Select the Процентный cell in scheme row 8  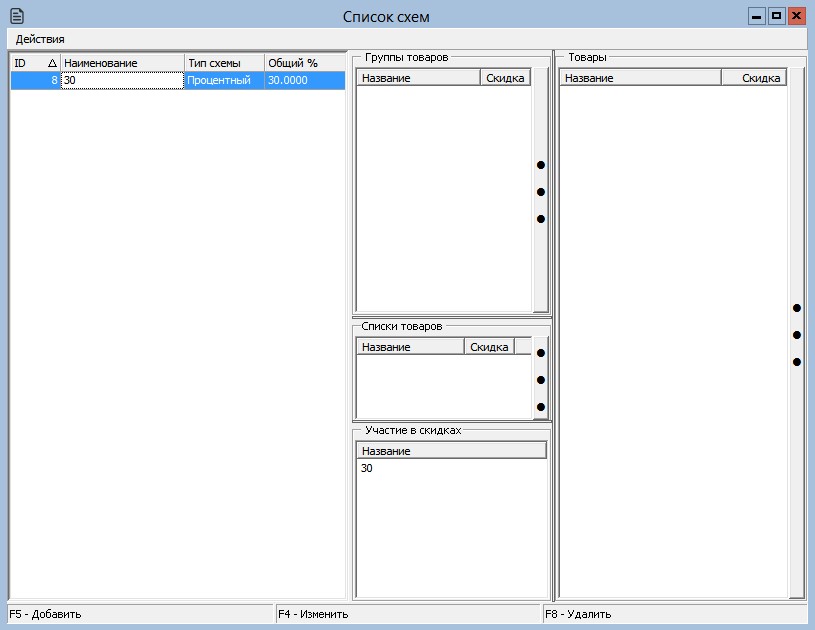coord(224,81)
